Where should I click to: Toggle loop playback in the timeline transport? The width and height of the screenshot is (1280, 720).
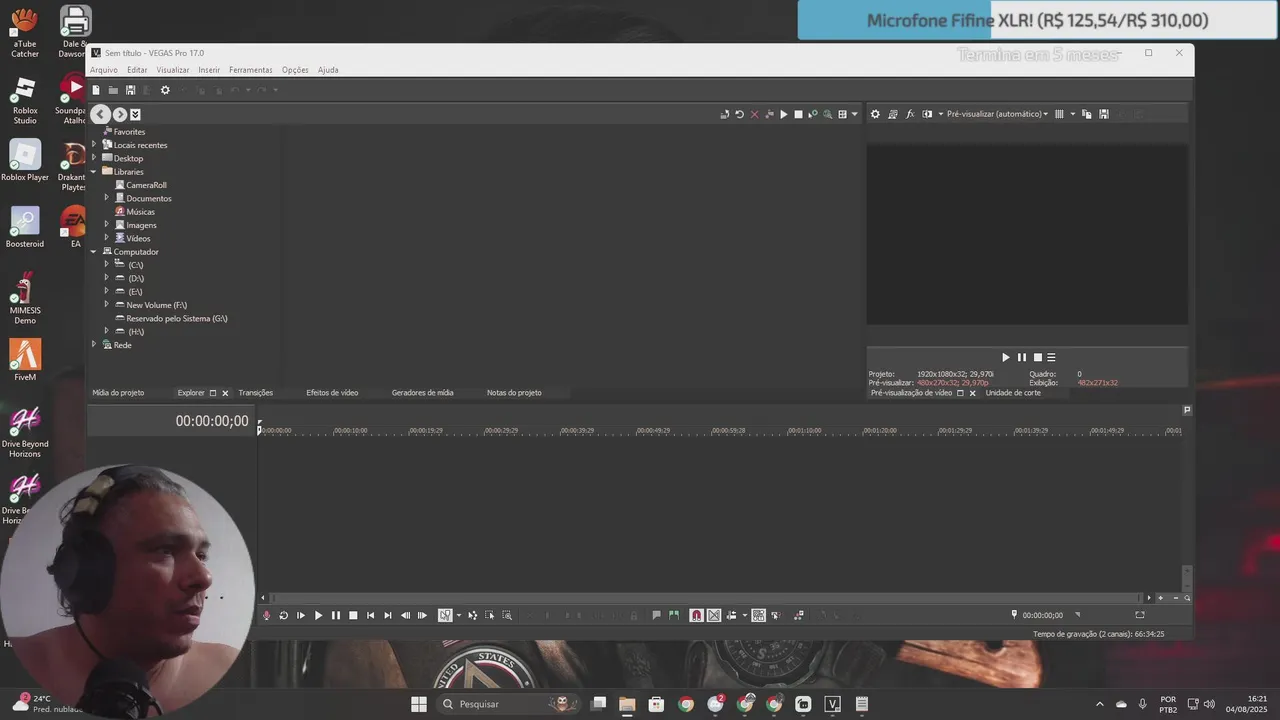[283, 615]
